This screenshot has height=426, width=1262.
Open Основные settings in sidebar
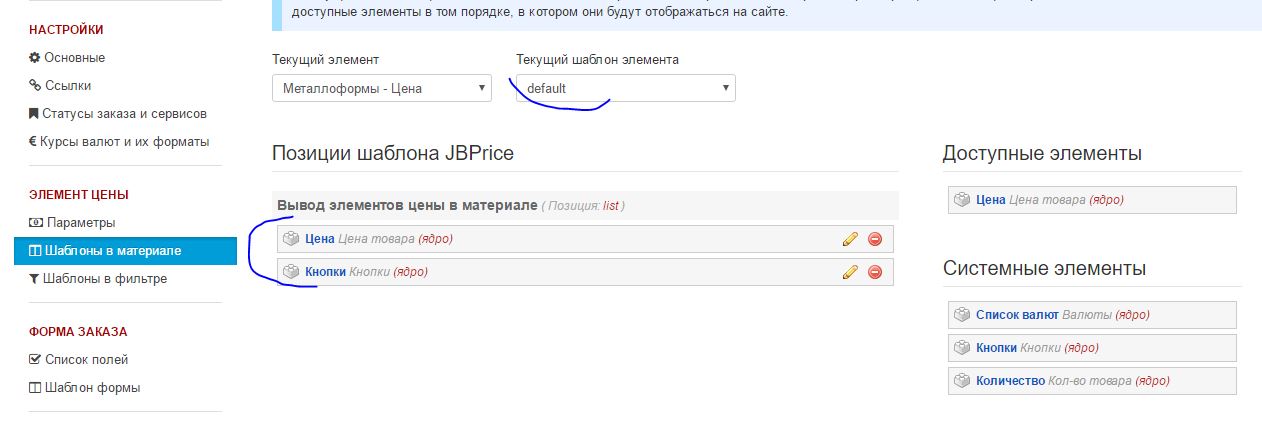[74, 58]
